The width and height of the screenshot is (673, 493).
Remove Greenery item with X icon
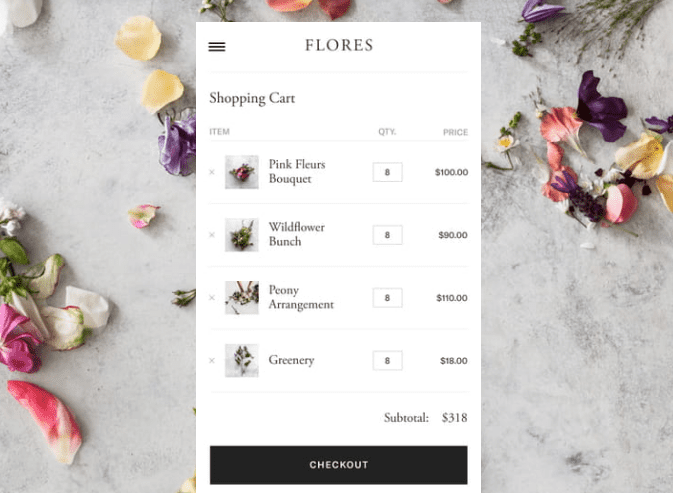(x=212, y=360)
